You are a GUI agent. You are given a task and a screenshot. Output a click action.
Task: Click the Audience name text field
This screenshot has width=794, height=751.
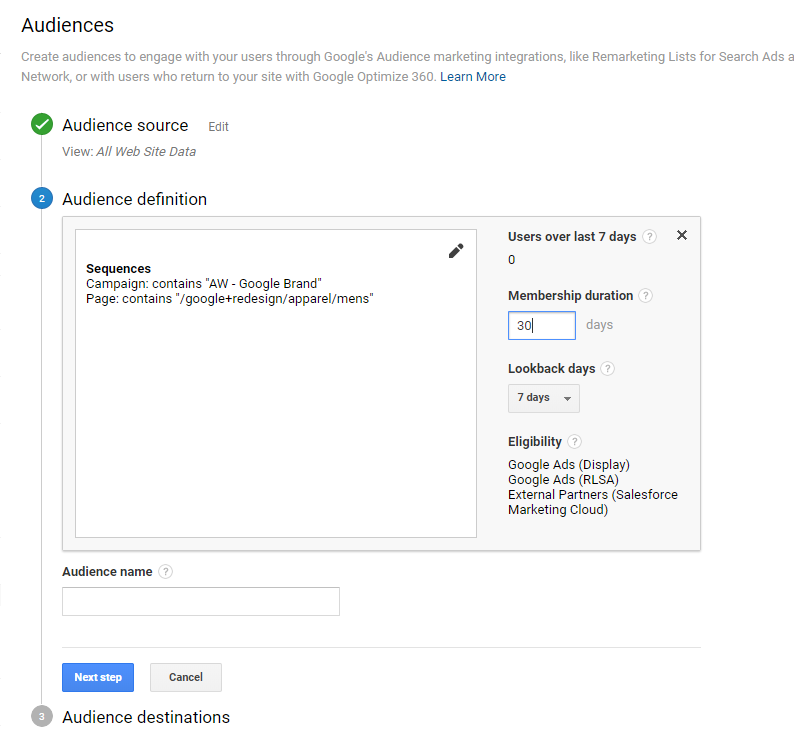click(x=201, y=601)
